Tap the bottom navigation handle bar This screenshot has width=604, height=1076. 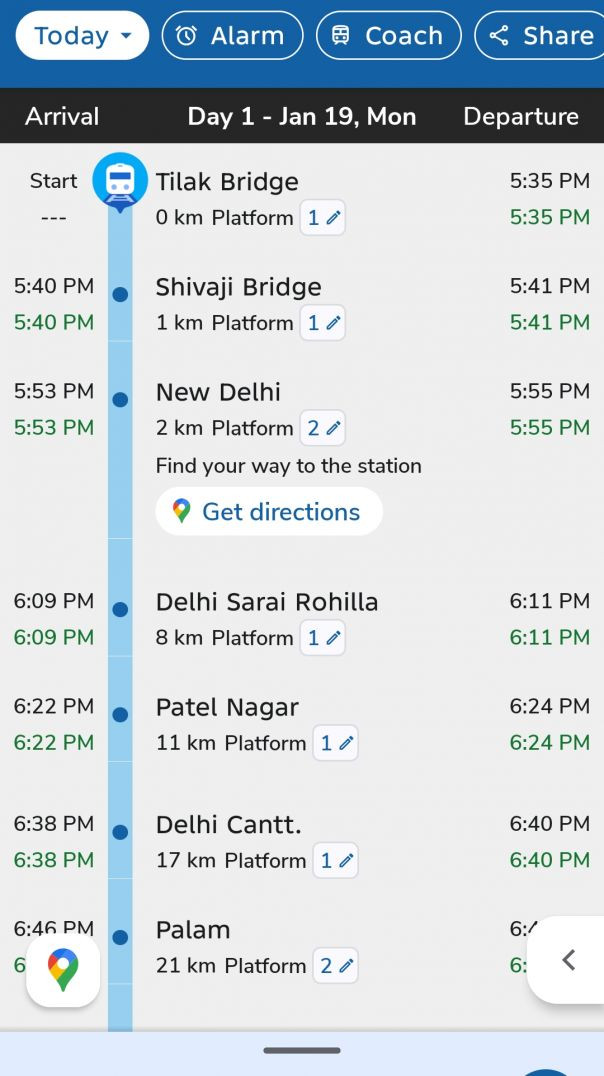pyautogui.click(x=302, y=1050)
